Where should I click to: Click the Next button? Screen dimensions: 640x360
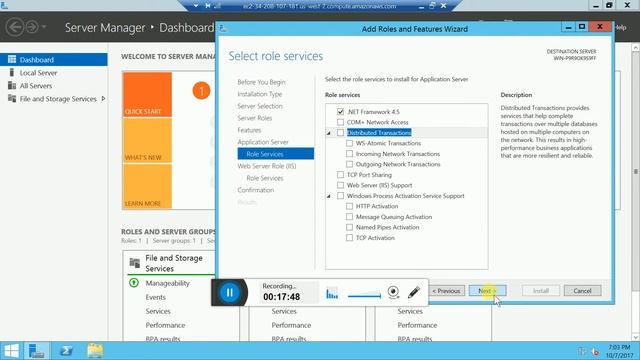487,291
